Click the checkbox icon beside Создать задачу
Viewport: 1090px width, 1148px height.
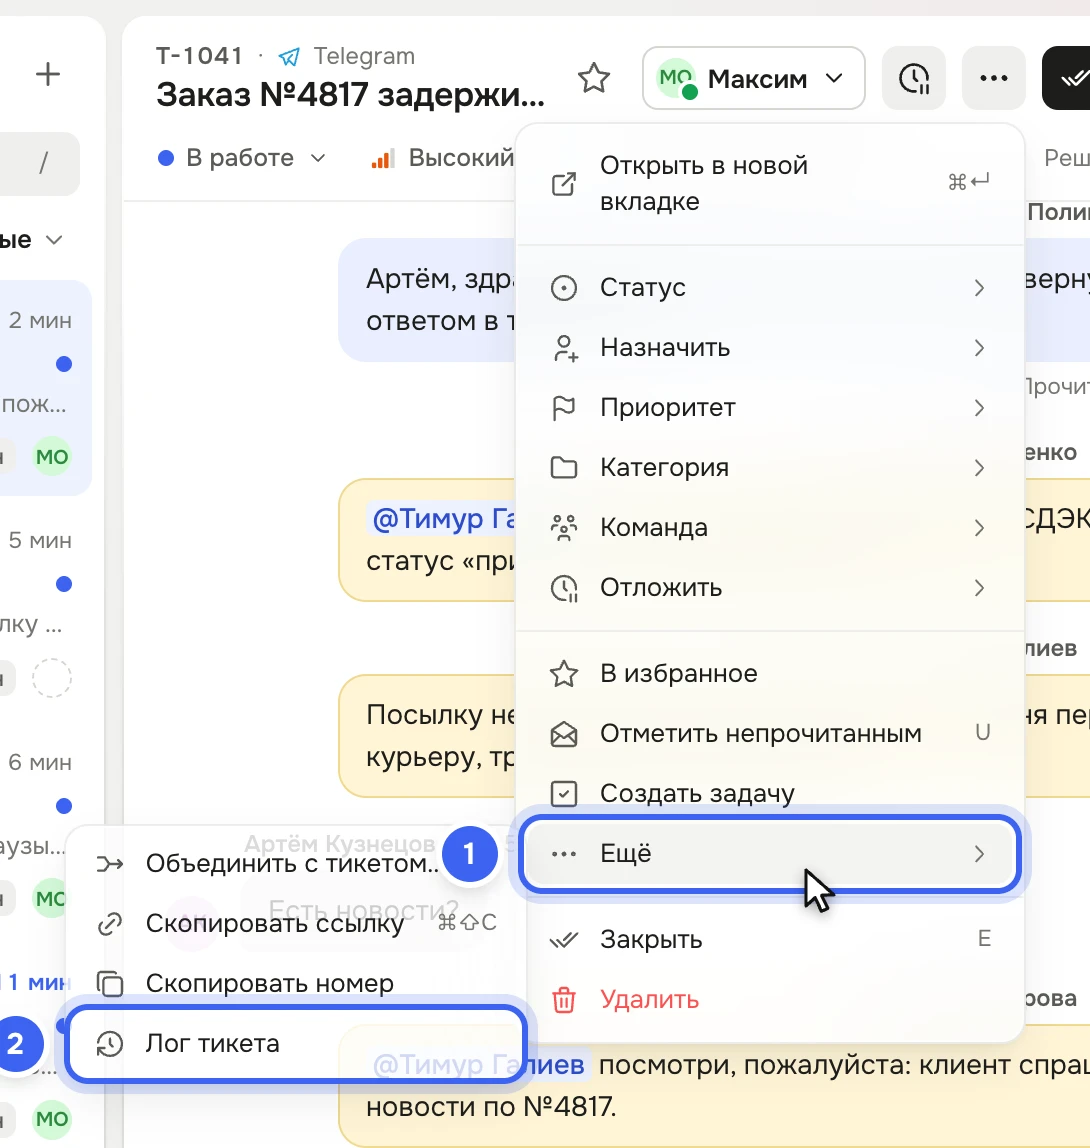(564, 794)
